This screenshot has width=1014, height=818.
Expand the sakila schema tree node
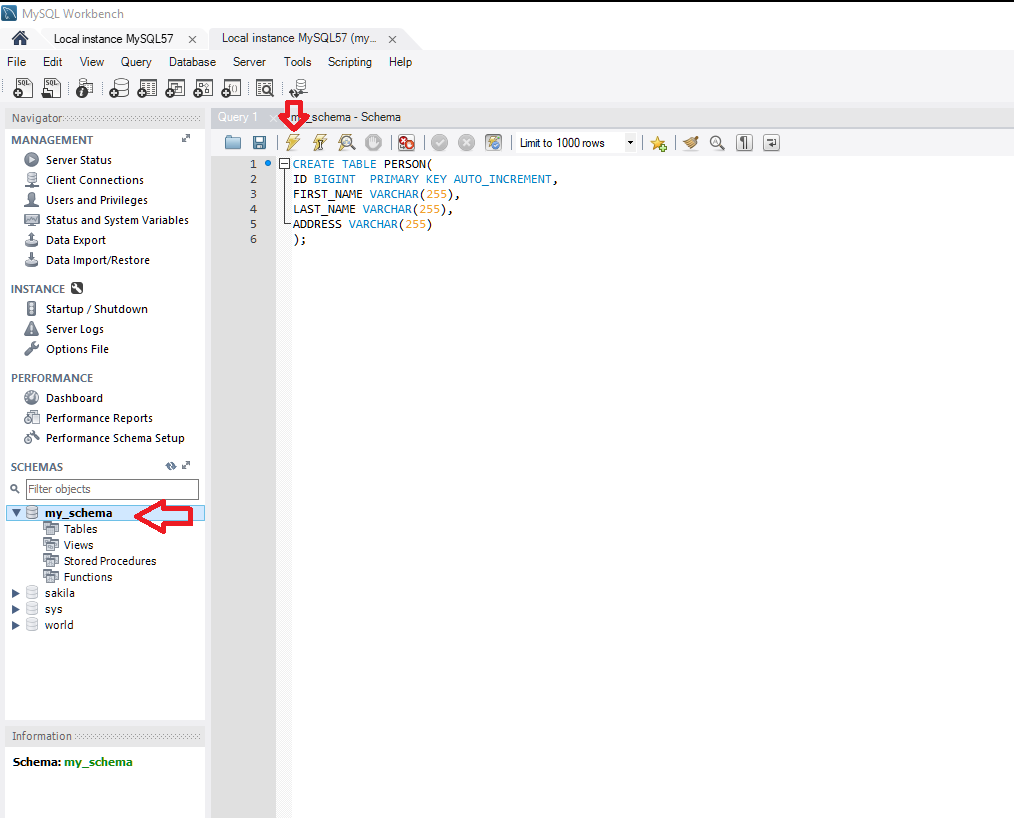(15, 593)
